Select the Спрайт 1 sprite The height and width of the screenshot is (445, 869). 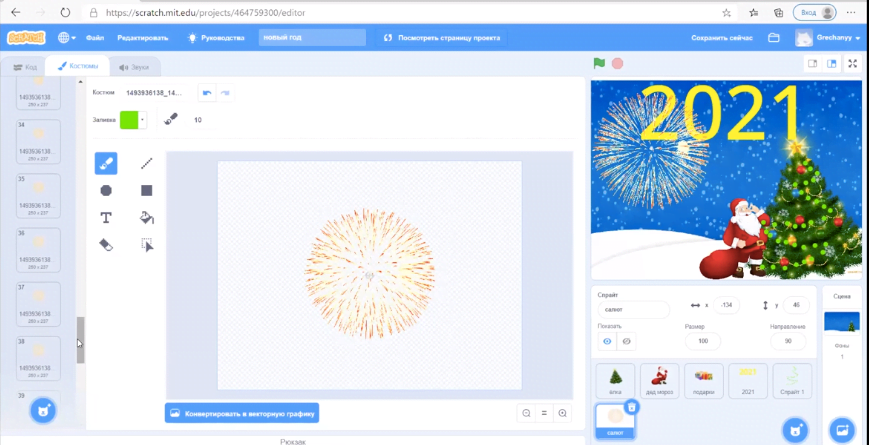[x=793, y=381]
